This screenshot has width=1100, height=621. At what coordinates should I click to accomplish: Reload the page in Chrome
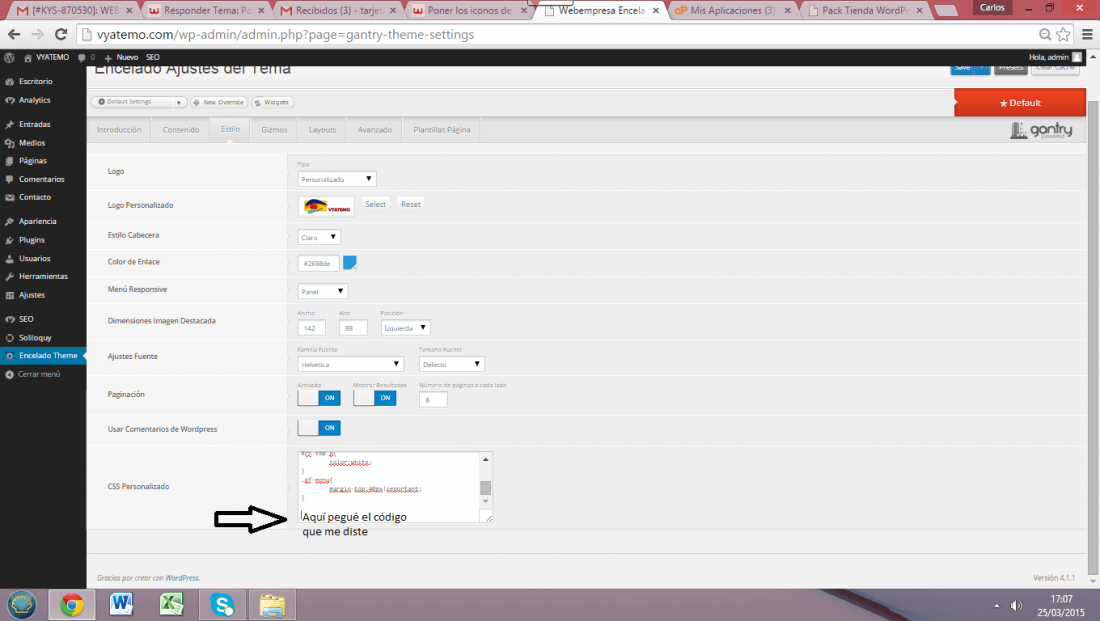[x=61, y=34]
